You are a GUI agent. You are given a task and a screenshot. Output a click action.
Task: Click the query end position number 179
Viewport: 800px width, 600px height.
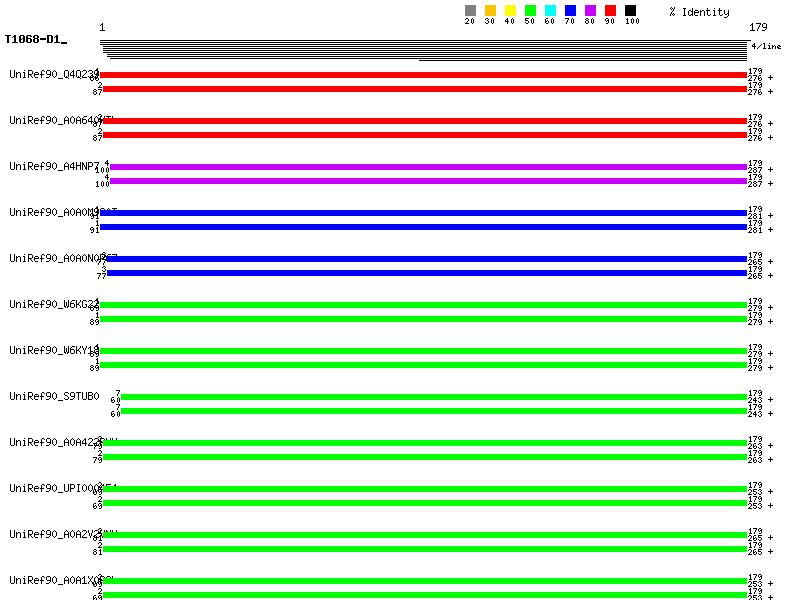click(758, 27)
